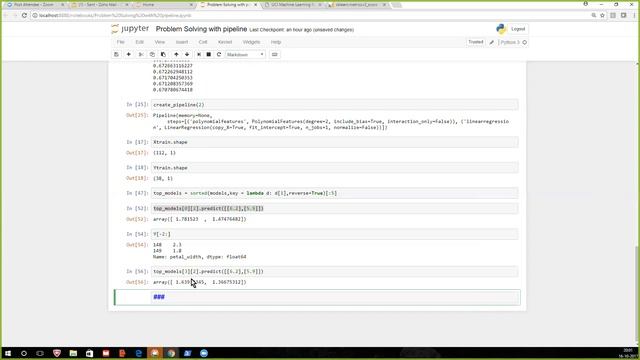Image resolution: width=640 pixels, height=360 pixels.
Task: Open File Explorer from taskbar
Action: [x=73, y=353]
